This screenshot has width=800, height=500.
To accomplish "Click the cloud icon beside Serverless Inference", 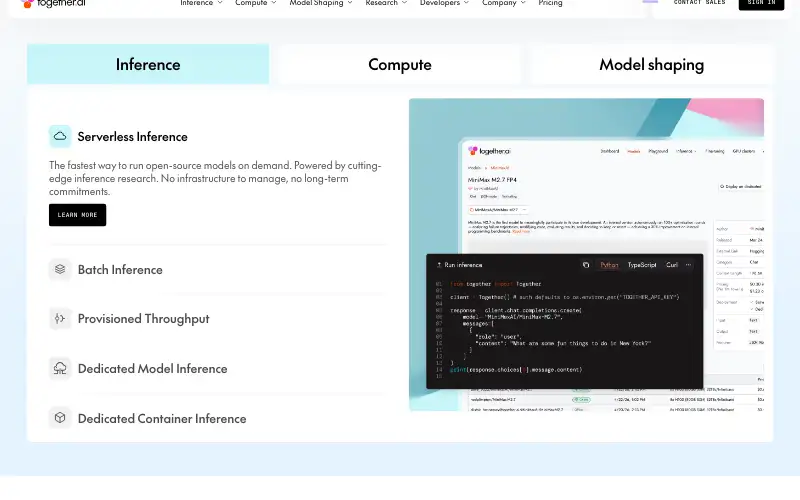I will coord(60,136).
